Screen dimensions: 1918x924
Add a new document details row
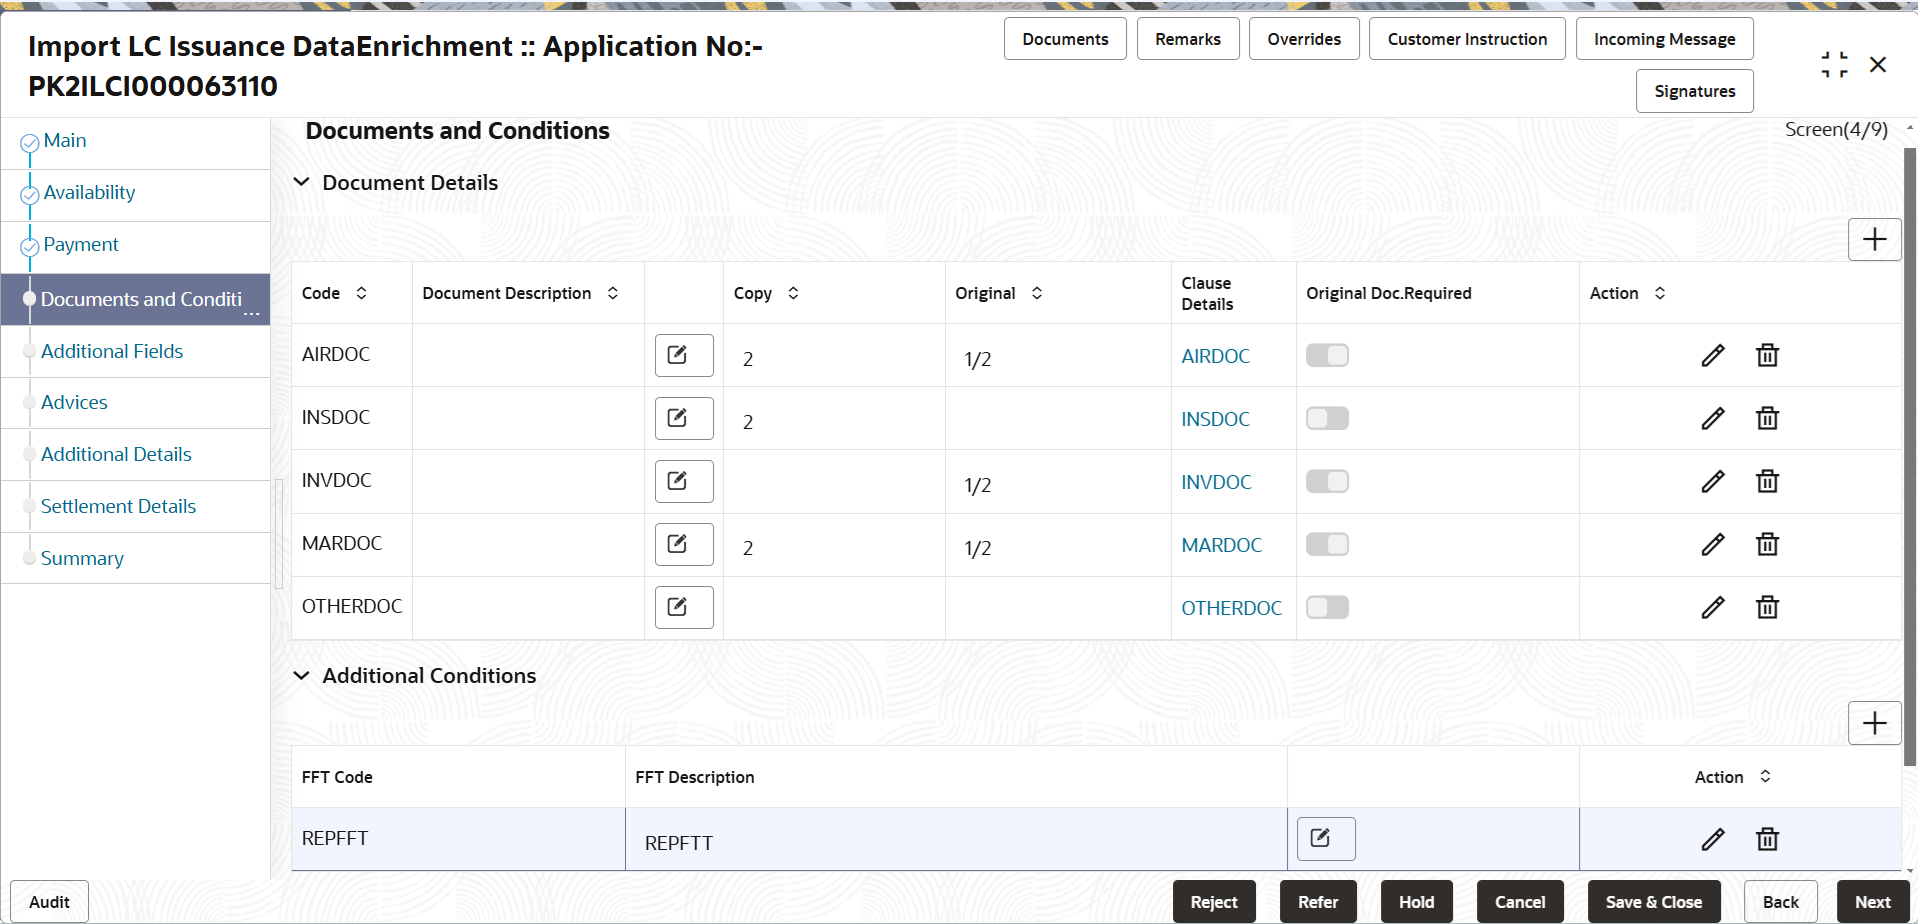[x=1875, y=240]
